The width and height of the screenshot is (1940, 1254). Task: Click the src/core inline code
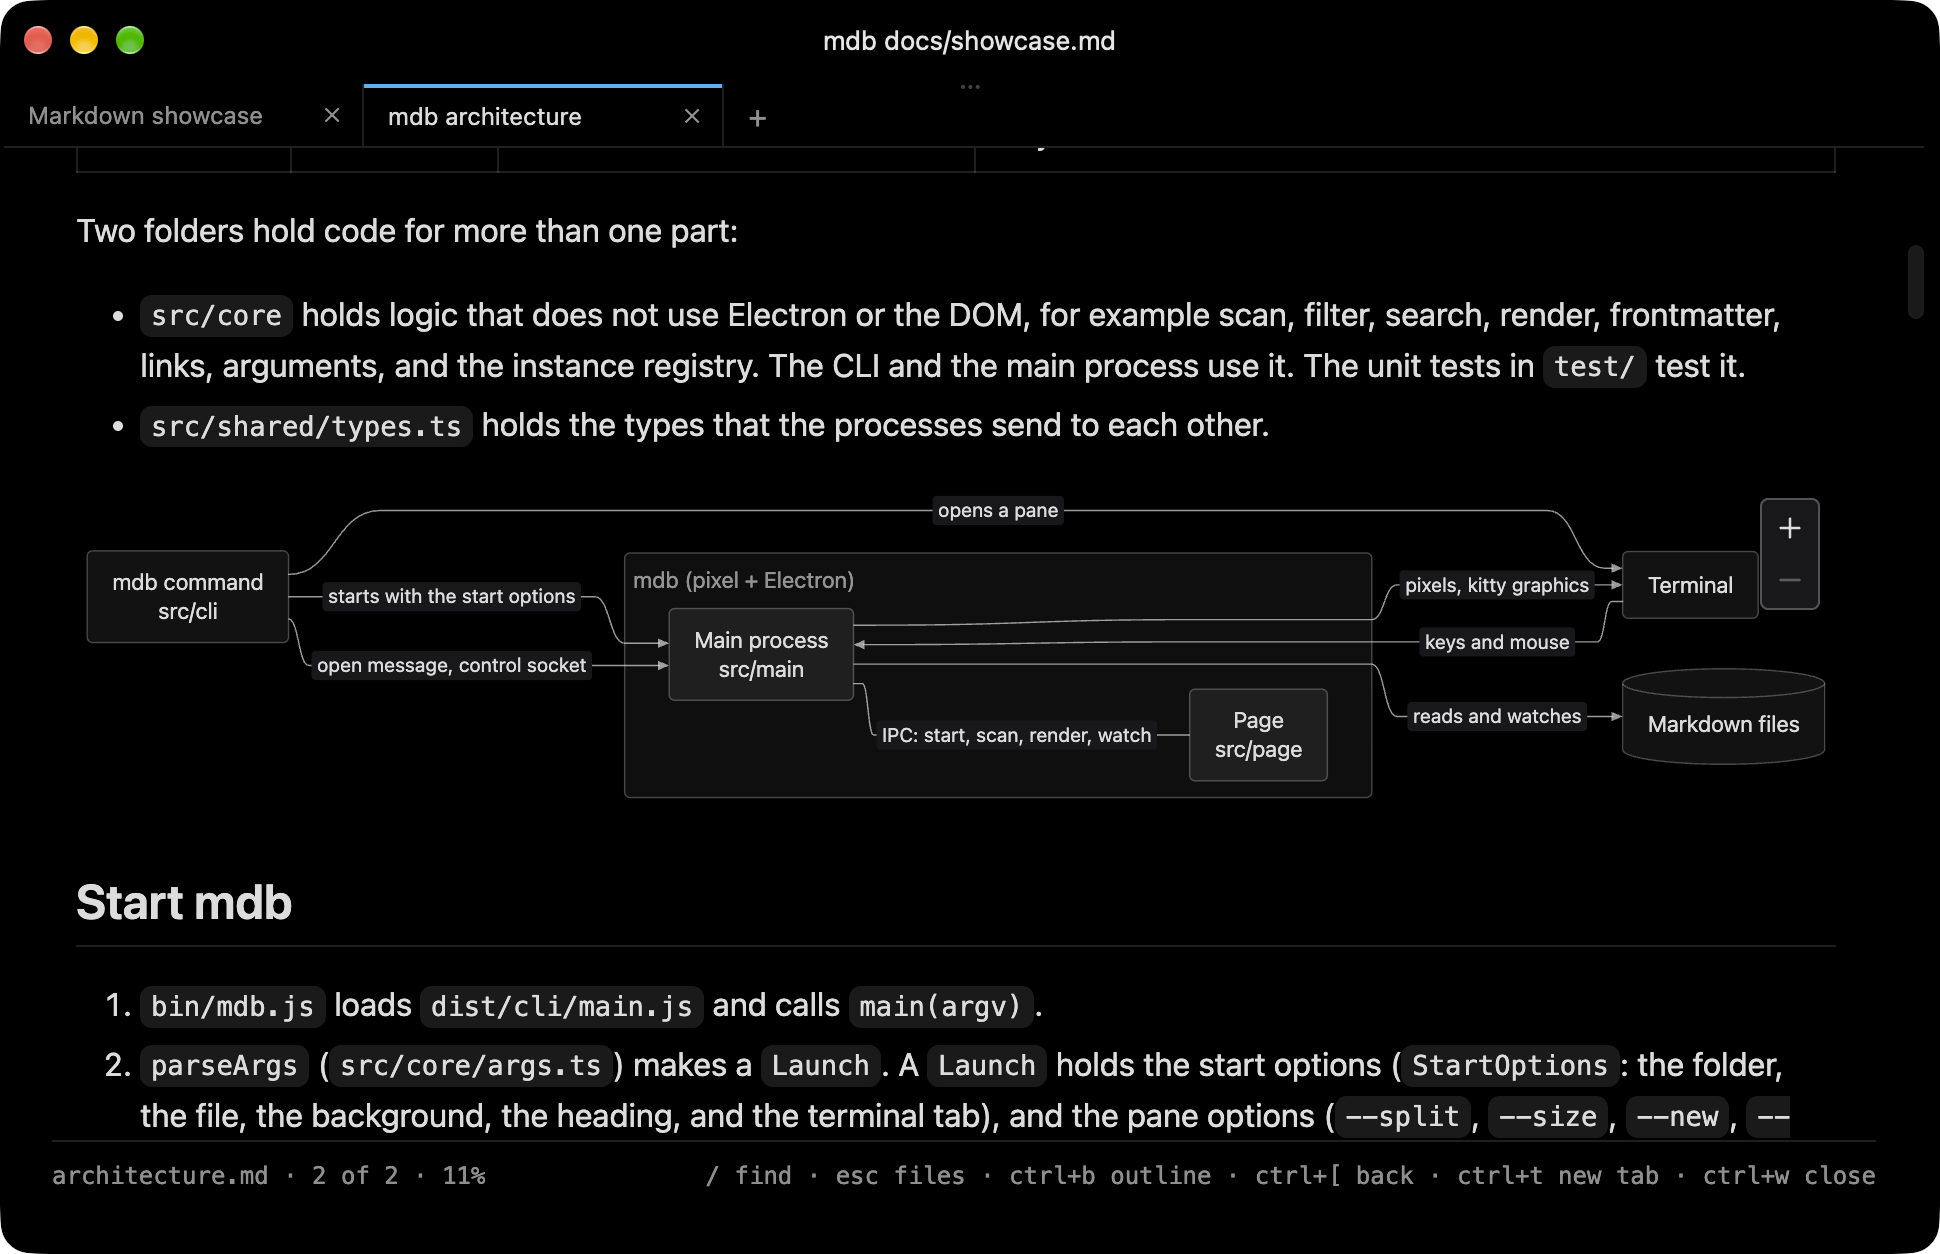click(216, 316)
